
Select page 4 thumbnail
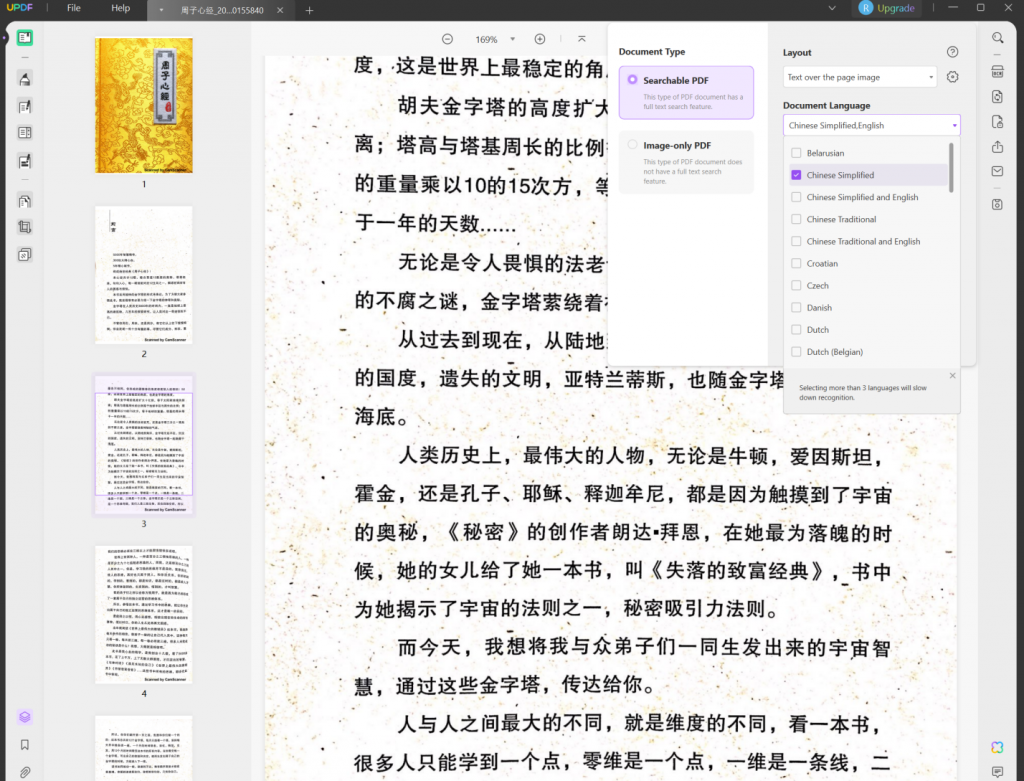[x=143, y=612]
